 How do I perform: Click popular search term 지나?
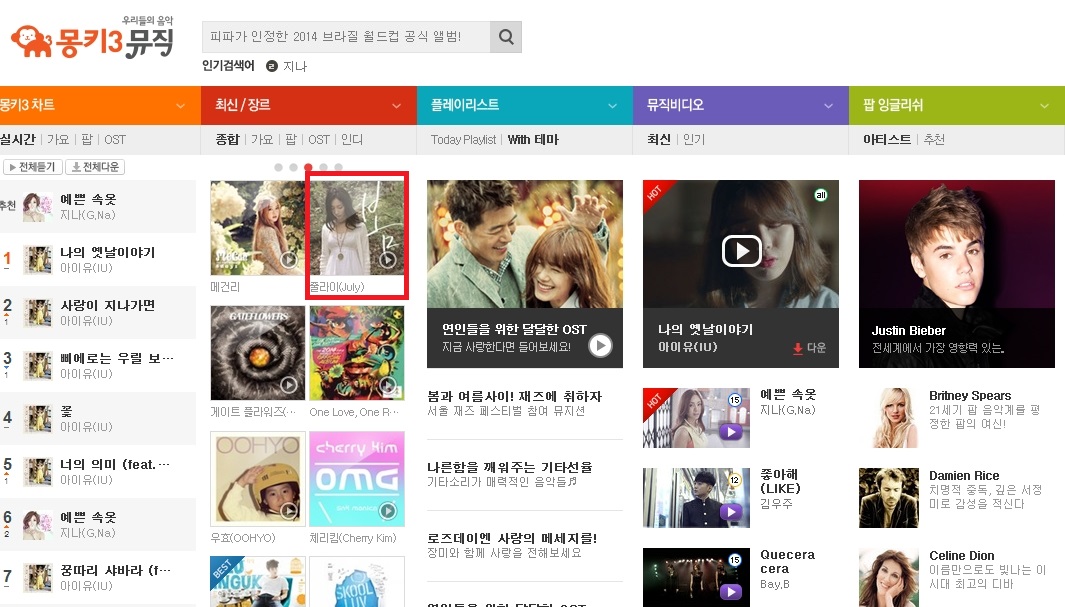[x=295, y=66]
